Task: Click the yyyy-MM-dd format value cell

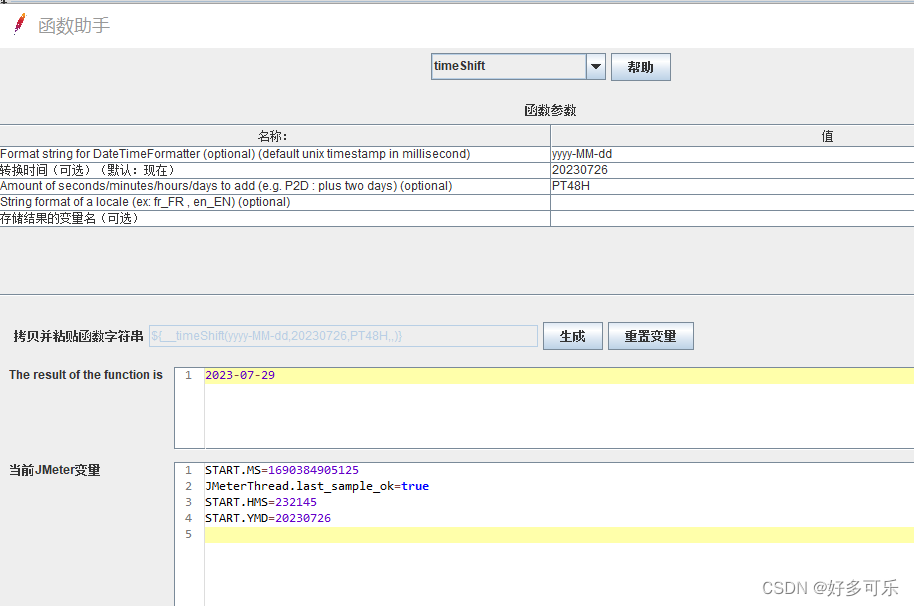Action: click(x=732, y=154)
